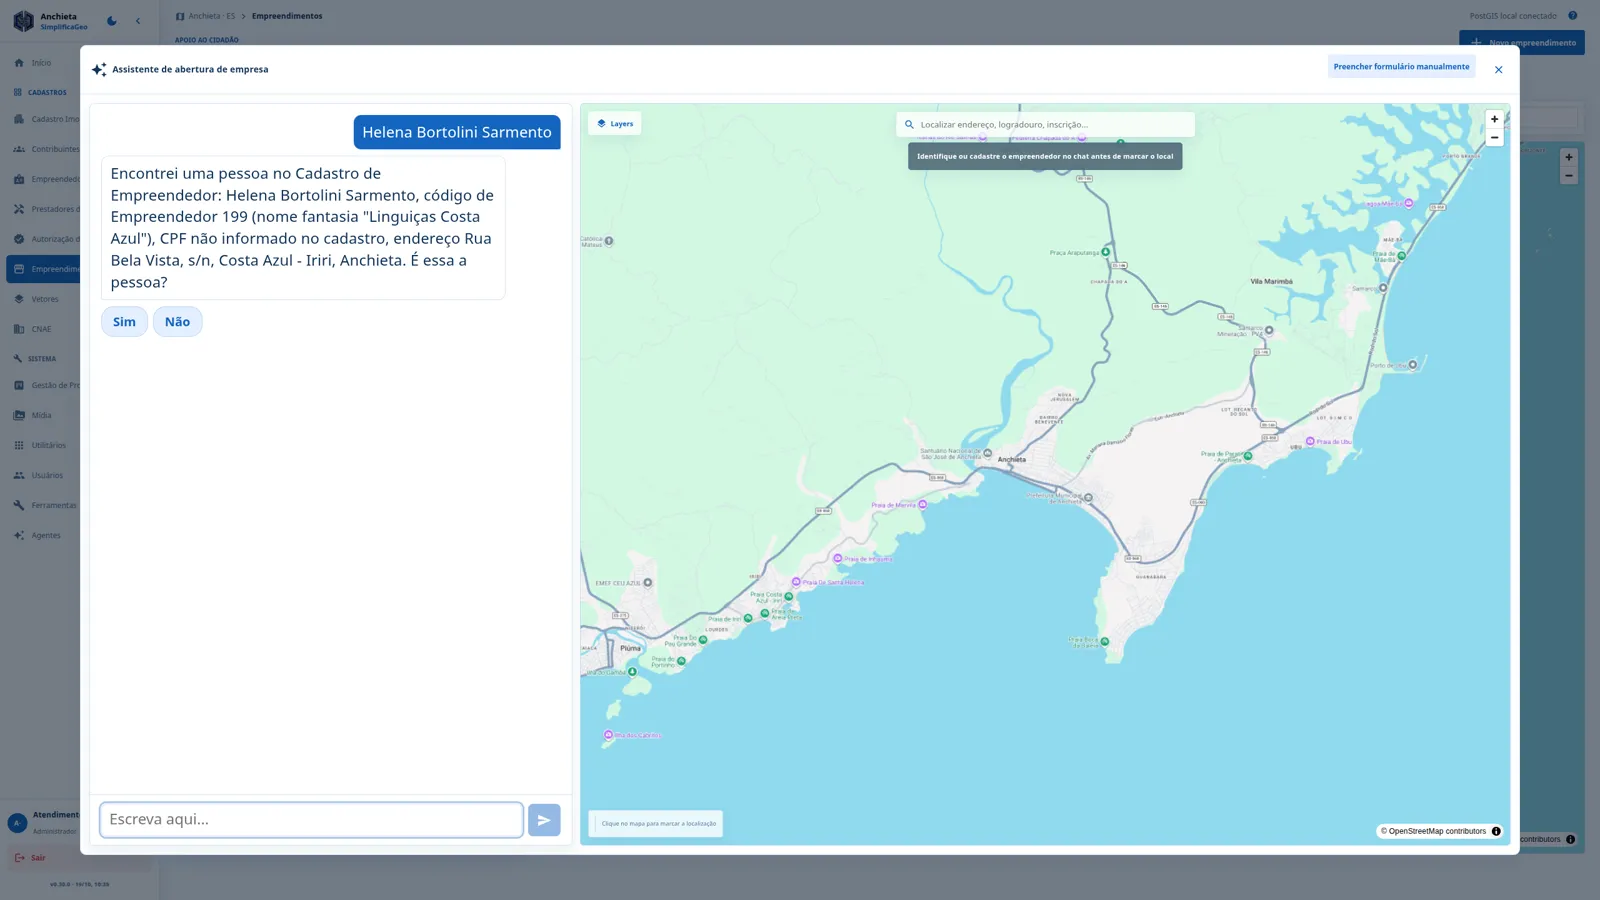Screen dimensions: 1600x900
Task: Go to Início in the sidebar
Action: [41, 63]
